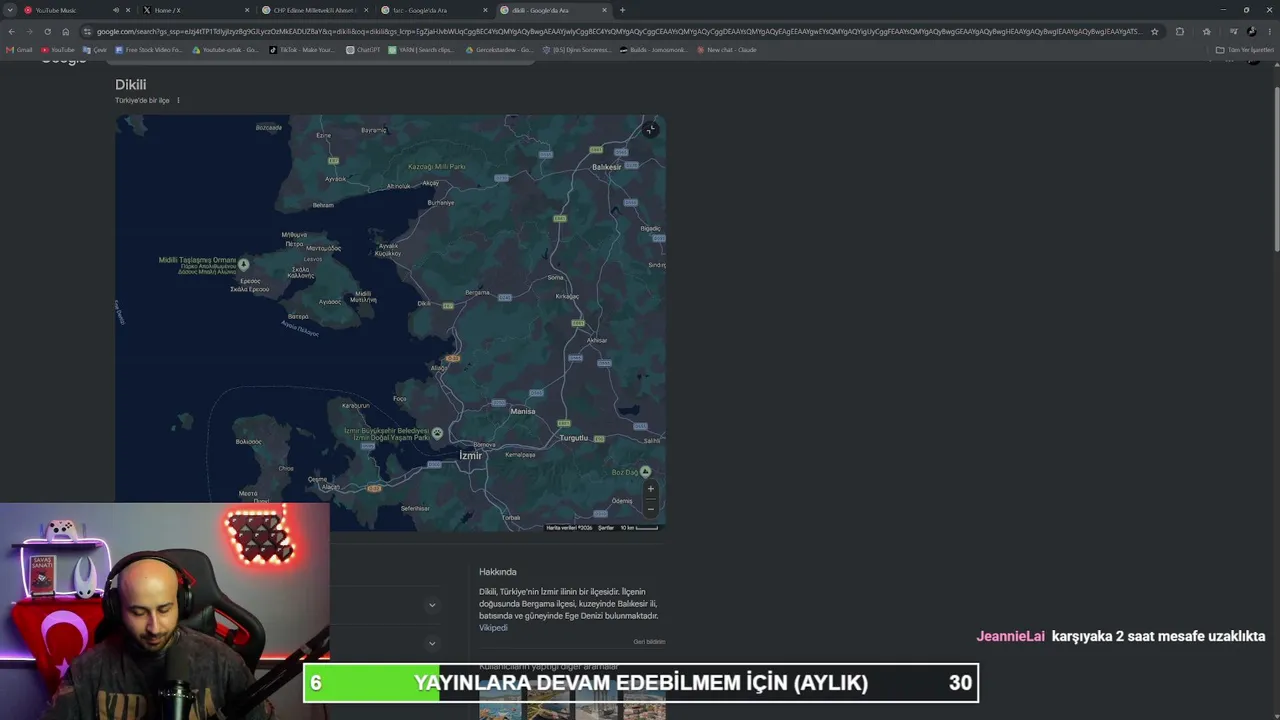Image resolution: width=1280 pixels, height=720 pixels.
Task: Open the YouTube bookmark
Action: pyautogui.click(x=58, y=50)
